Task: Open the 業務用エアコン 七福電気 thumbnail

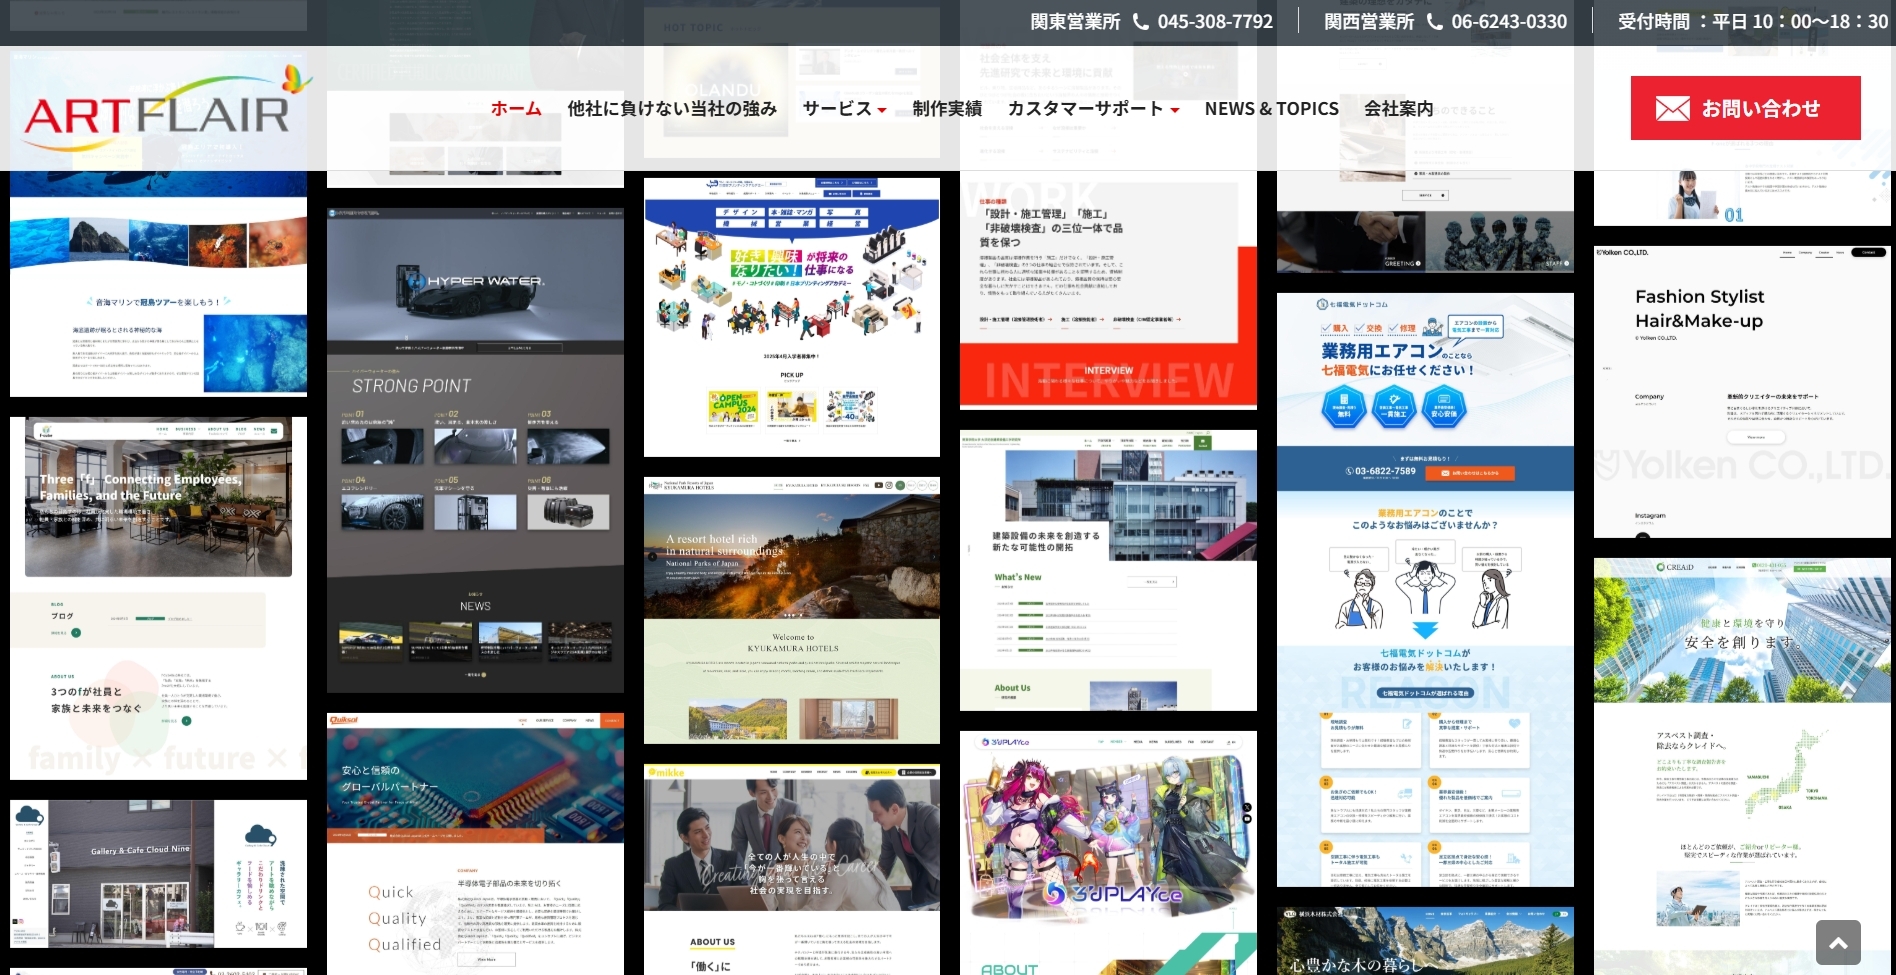Action: tap(1425, 590)
